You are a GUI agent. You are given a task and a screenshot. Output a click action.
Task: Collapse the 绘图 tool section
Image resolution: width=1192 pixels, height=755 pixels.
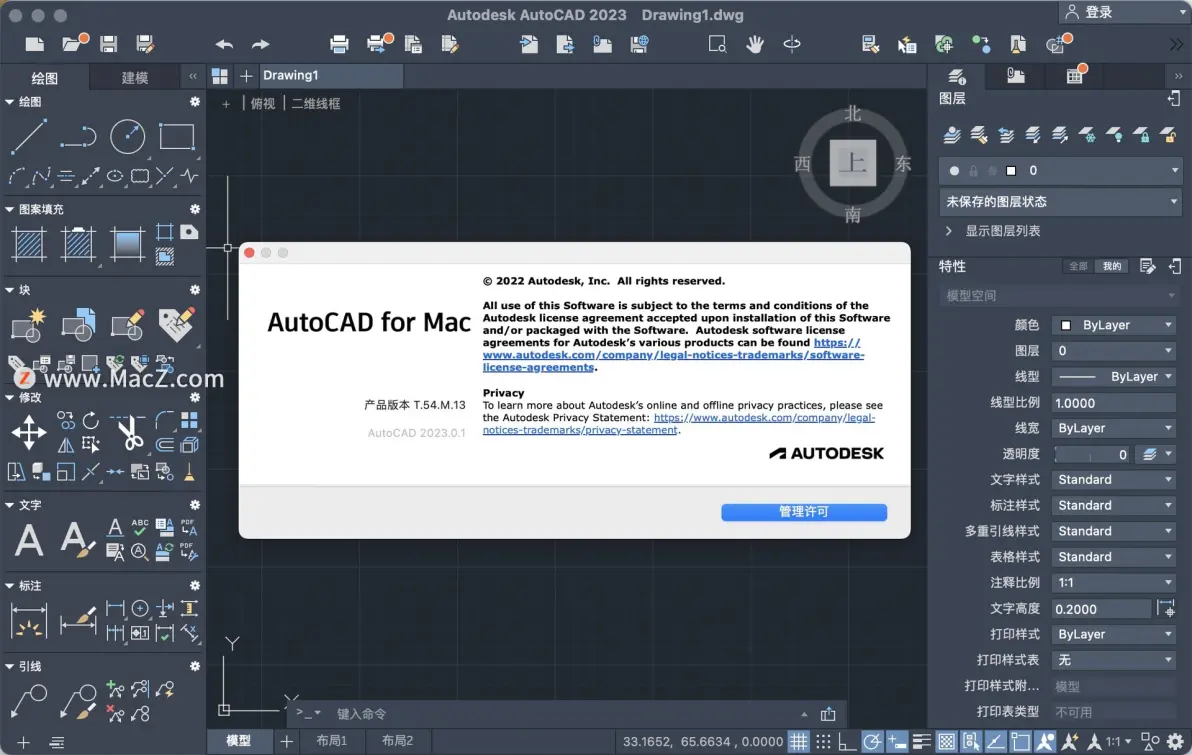click(10, 102)
